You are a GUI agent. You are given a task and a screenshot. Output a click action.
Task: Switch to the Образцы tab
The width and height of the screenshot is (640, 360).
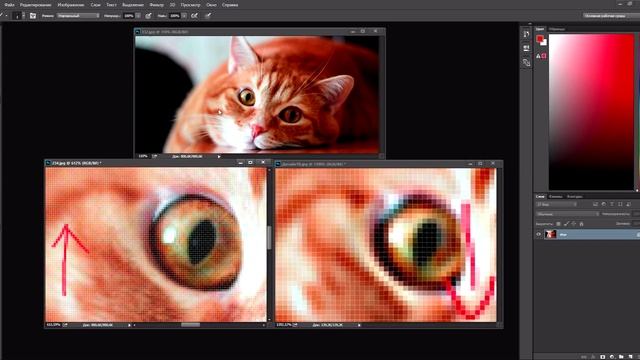[x=557, y=29]
